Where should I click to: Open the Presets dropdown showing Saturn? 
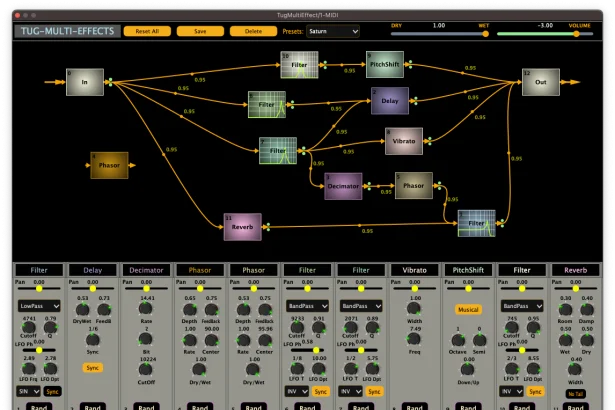point(333,31)
